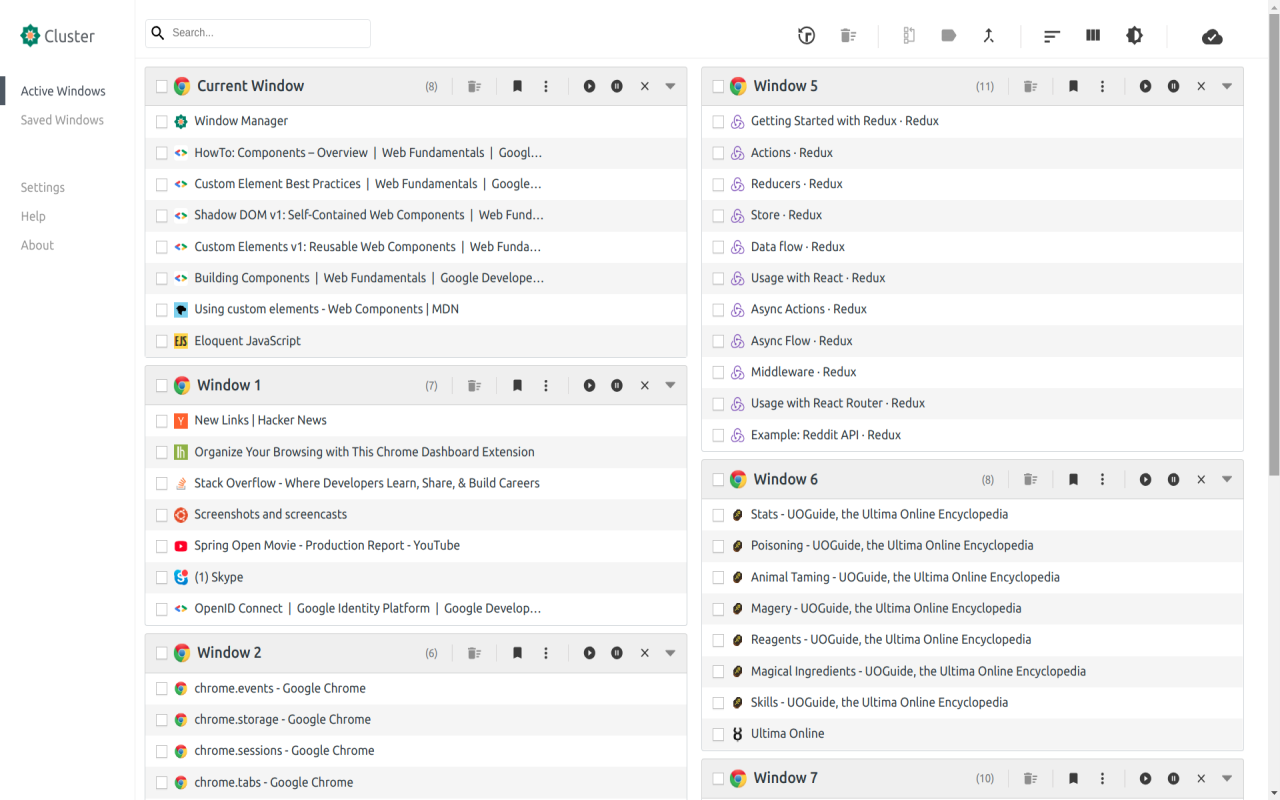The height and width of the screenshot is (800, 1280).
Task: Click the undo/restore icon in the toolbar
Action: 806,35
